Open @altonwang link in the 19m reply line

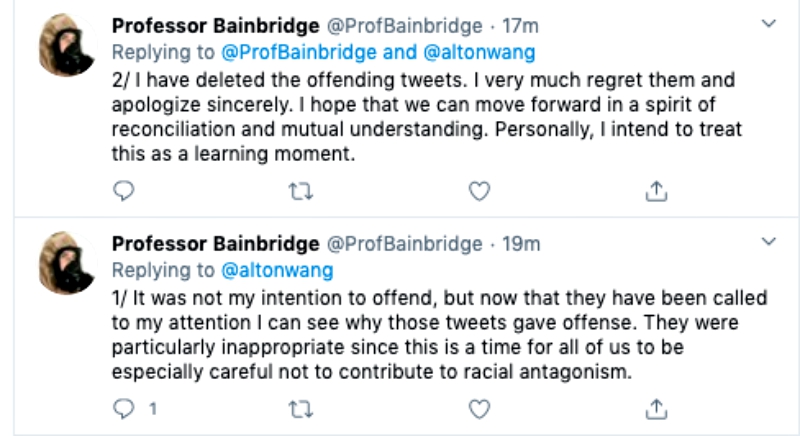click(x=276, y=270)
